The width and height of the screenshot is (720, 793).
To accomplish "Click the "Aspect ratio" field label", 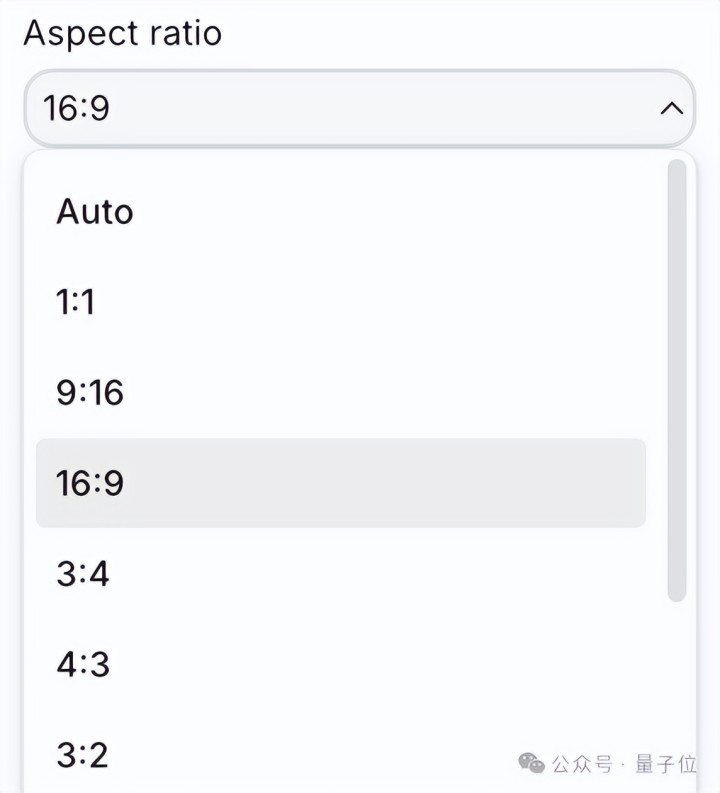I will pos(122,33).
